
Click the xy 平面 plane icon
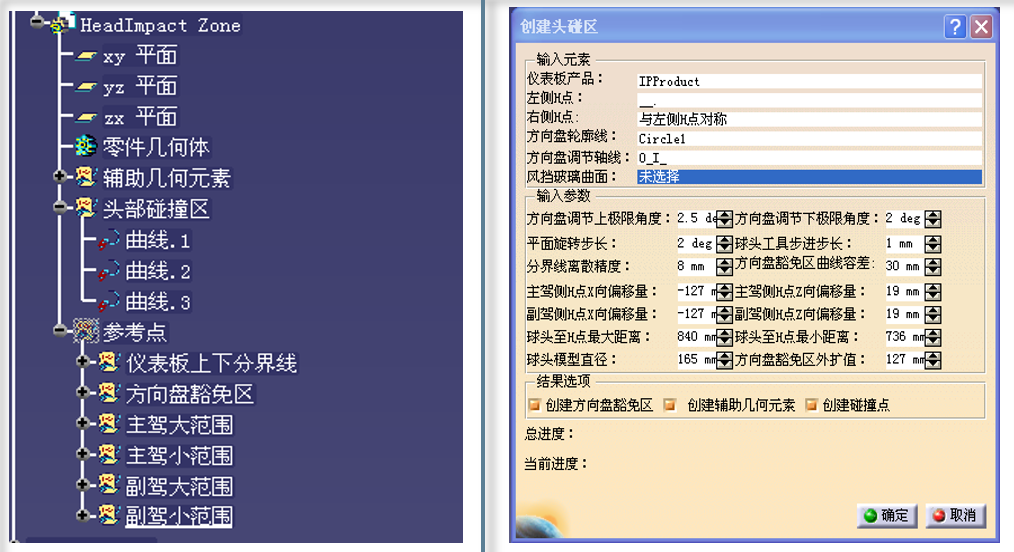pyautogui.click(x=86, y=56)
